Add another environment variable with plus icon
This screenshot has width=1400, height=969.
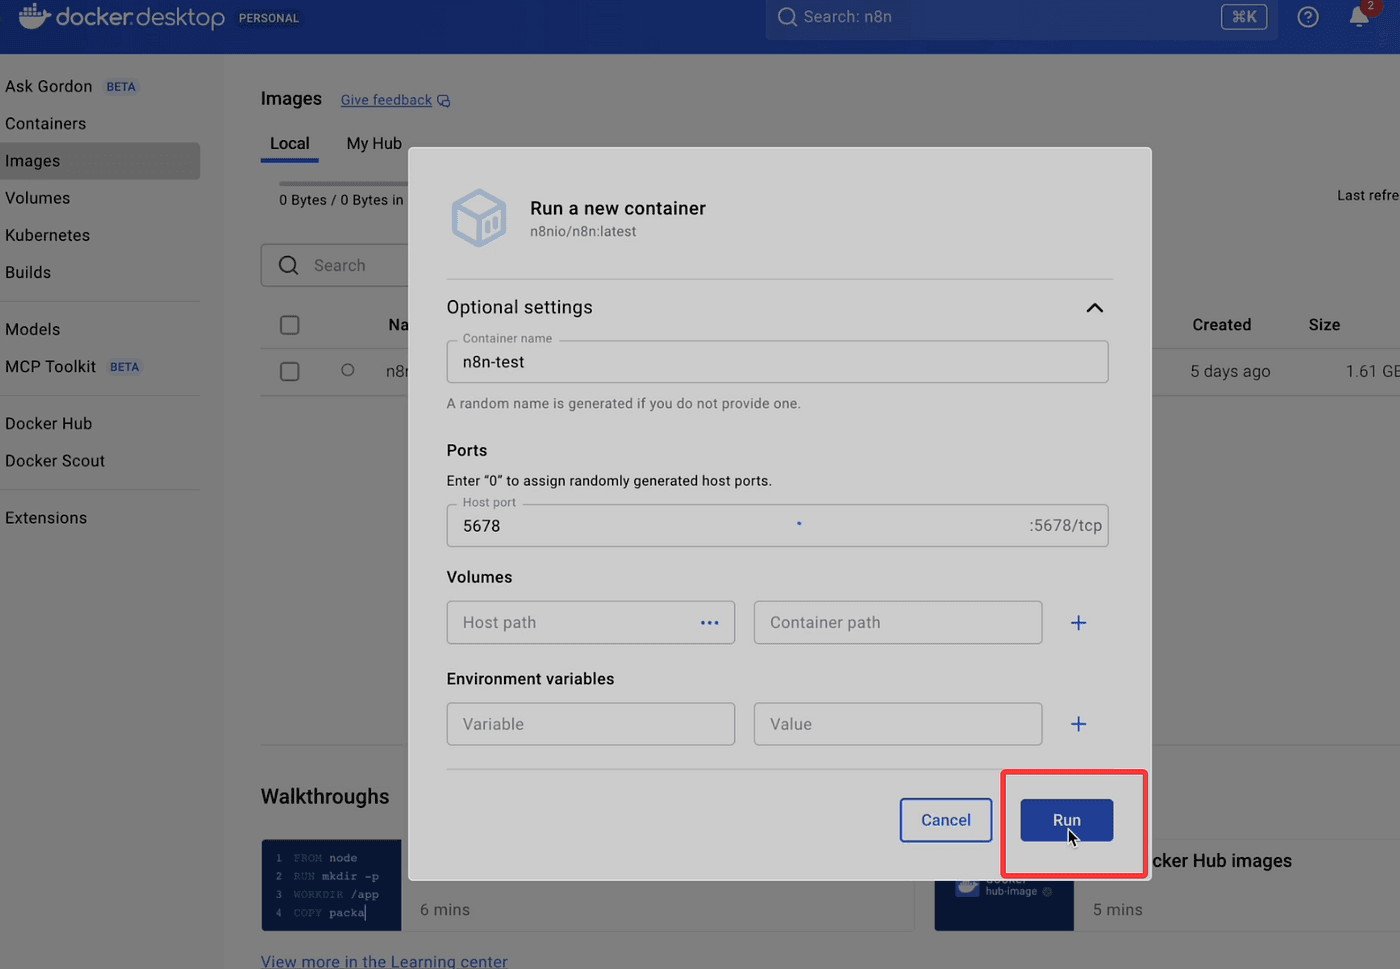(1078, 724)
